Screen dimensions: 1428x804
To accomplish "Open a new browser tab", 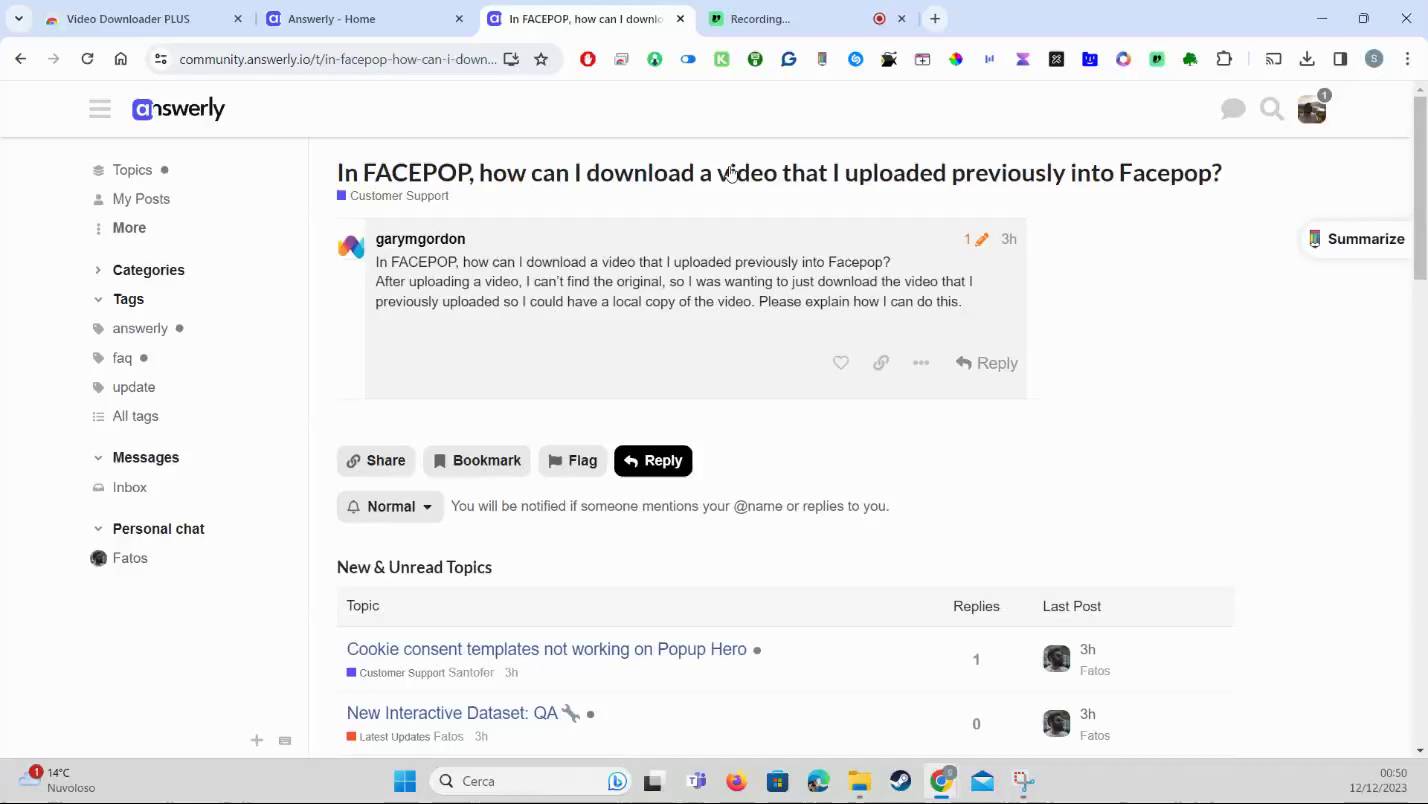I will pos(935,18).
